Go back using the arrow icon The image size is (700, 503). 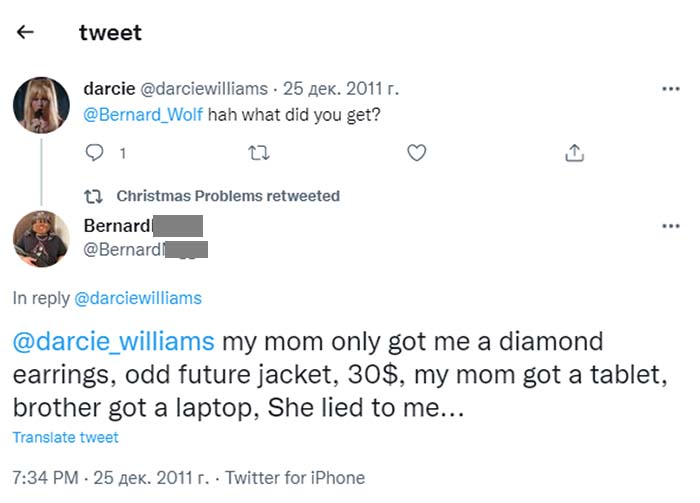click(x=25, y=33)
